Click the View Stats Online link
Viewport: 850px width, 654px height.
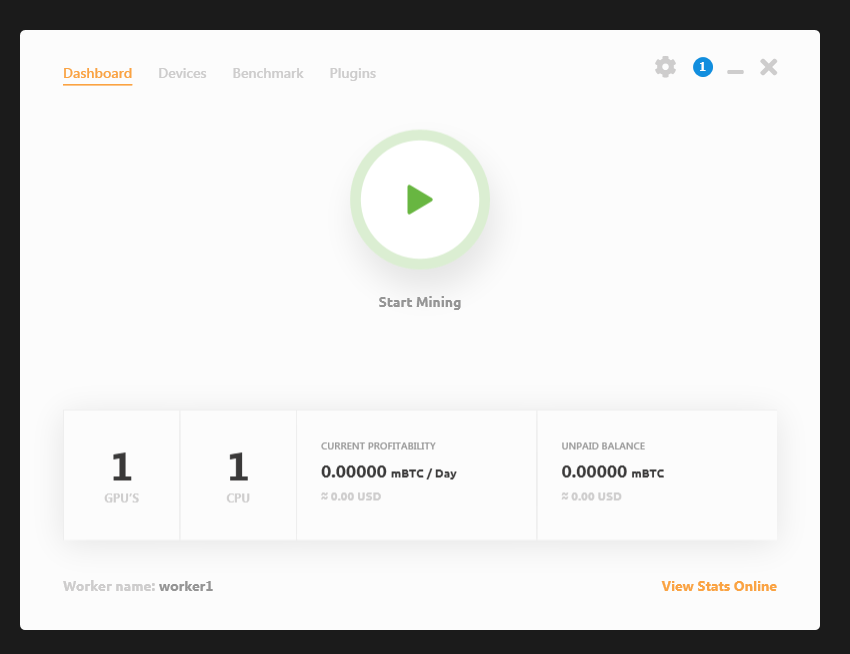point(719,586)
